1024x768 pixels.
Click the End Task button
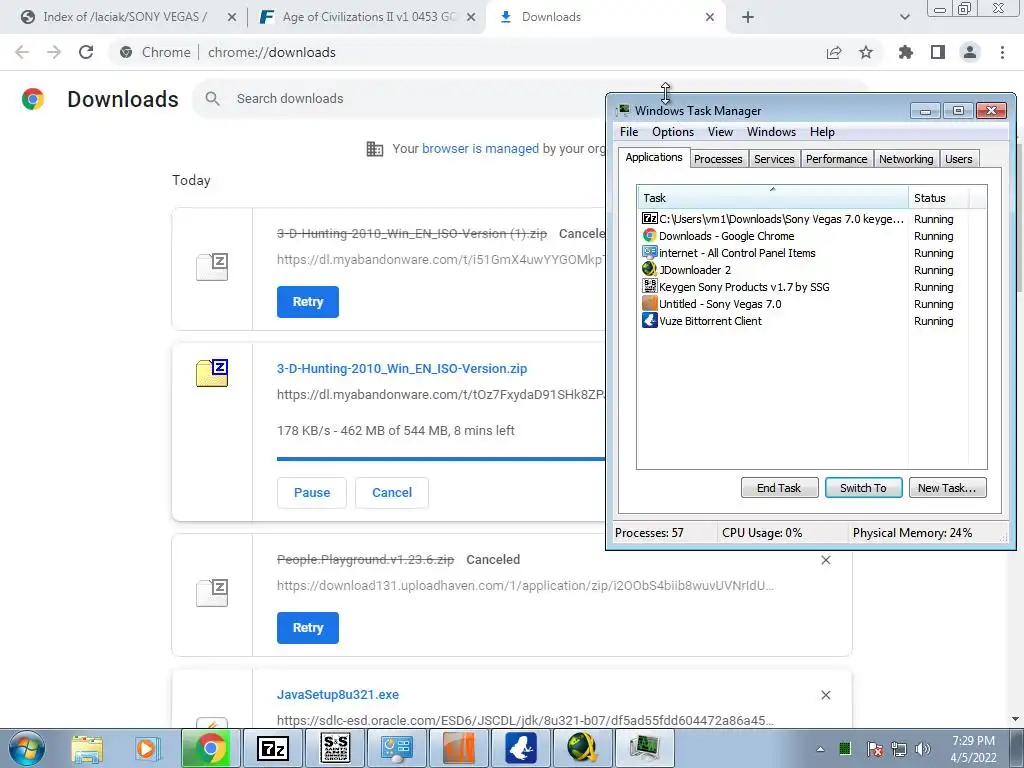[779, 488]
